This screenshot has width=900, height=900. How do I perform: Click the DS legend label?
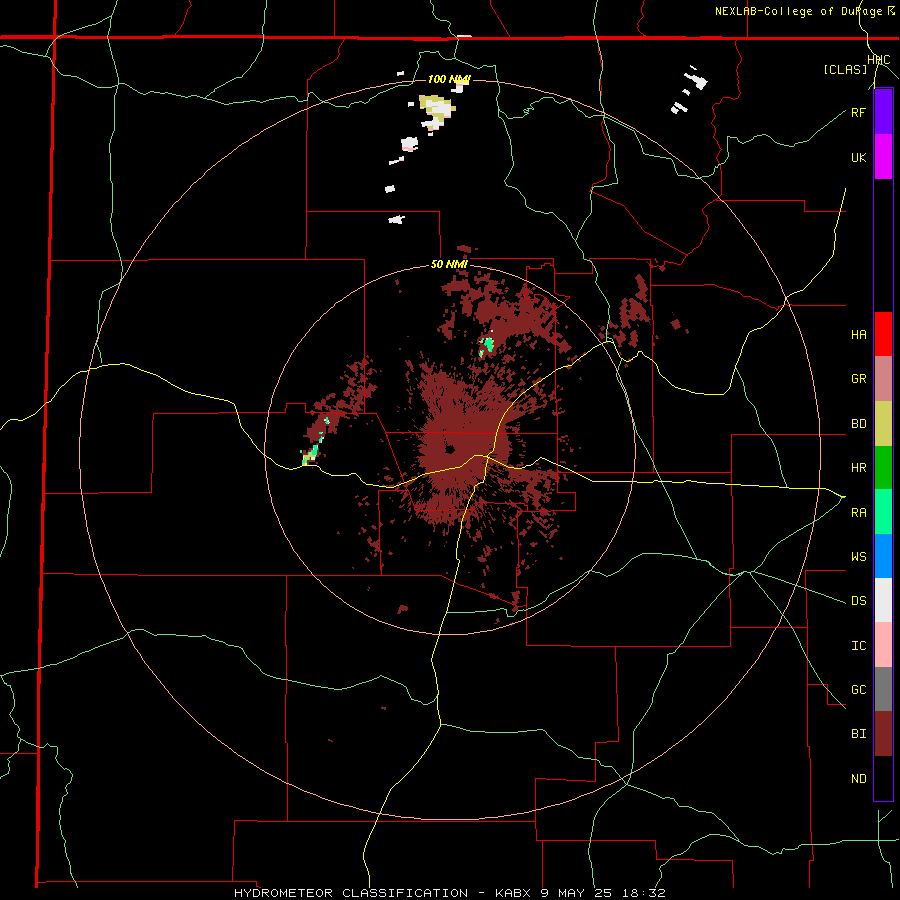click(x=859, y=601)
